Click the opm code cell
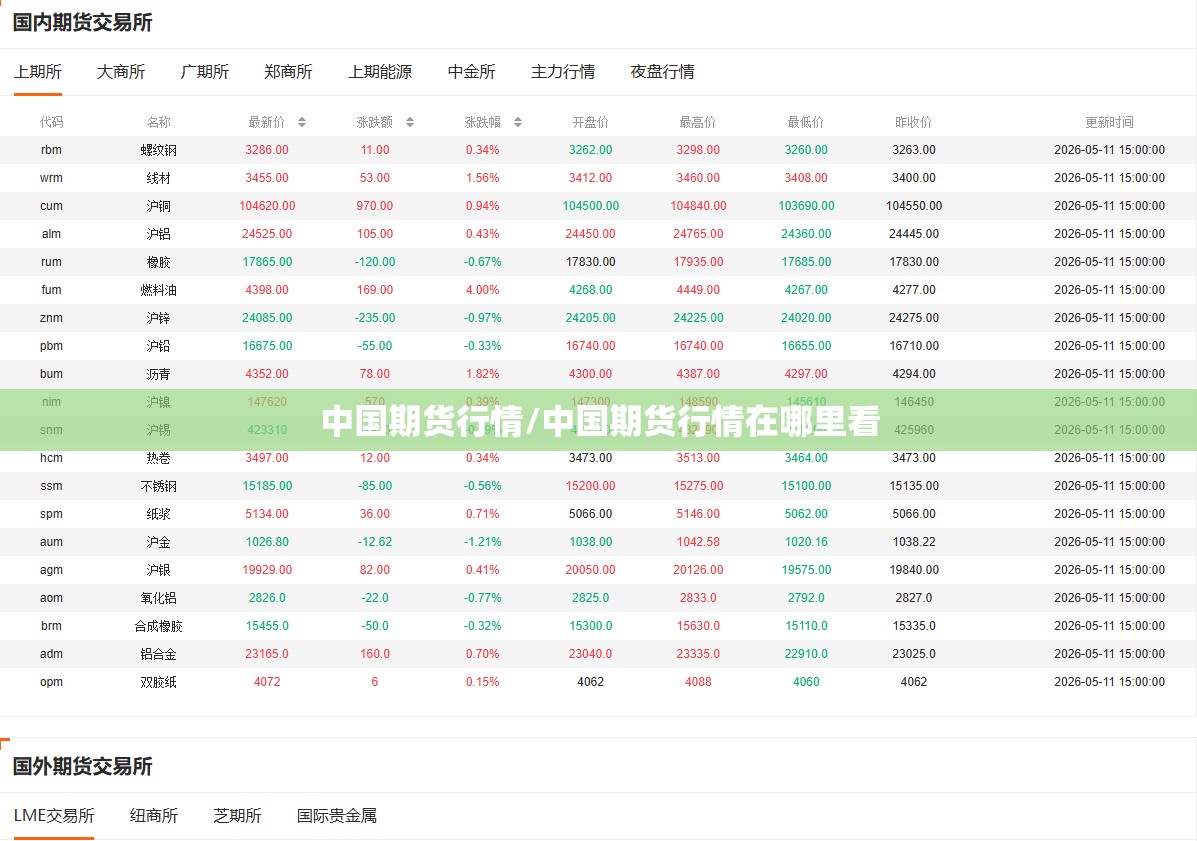 [x=51, y=682]
